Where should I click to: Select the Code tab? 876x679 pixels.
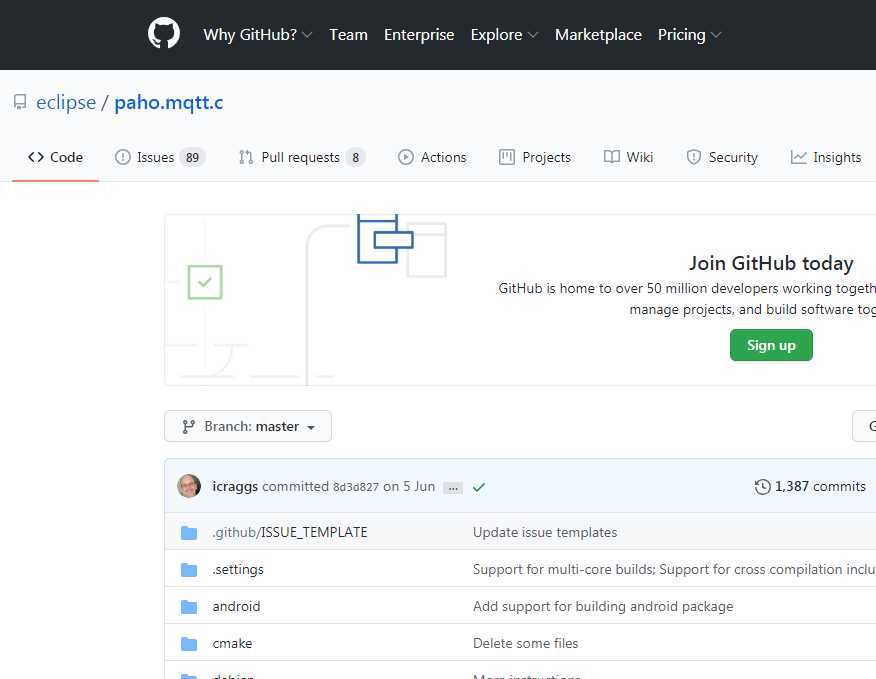pos(55,158)
